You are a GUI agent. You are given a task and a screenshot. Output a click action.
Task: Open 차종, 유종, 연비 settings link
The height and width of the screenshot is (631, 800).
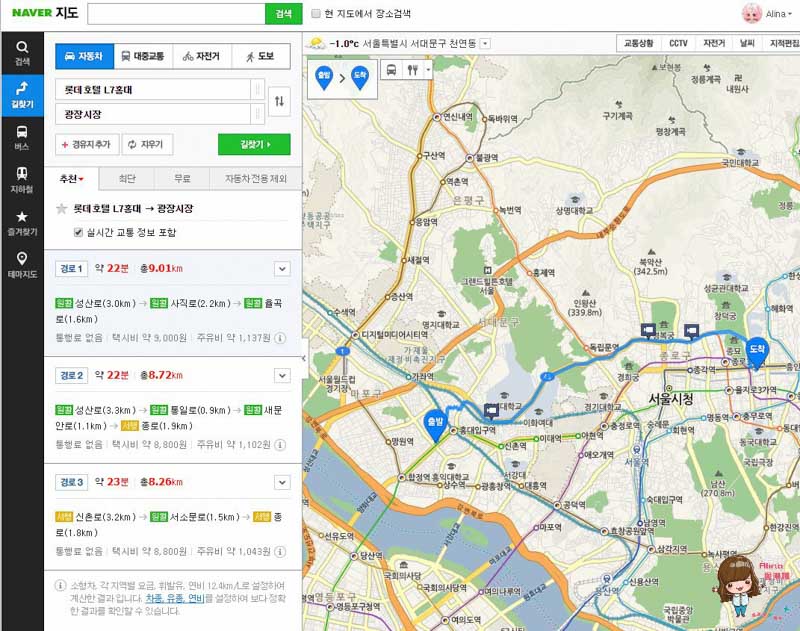(175, 598)
